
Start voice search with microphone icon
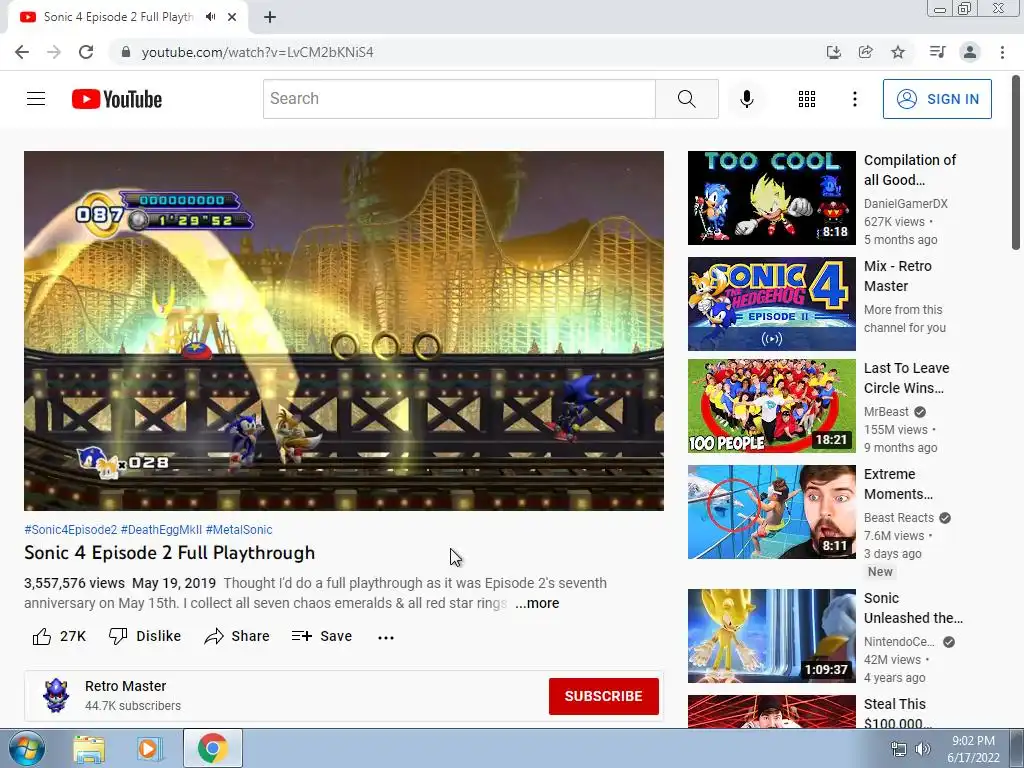[x=746, y=99]
